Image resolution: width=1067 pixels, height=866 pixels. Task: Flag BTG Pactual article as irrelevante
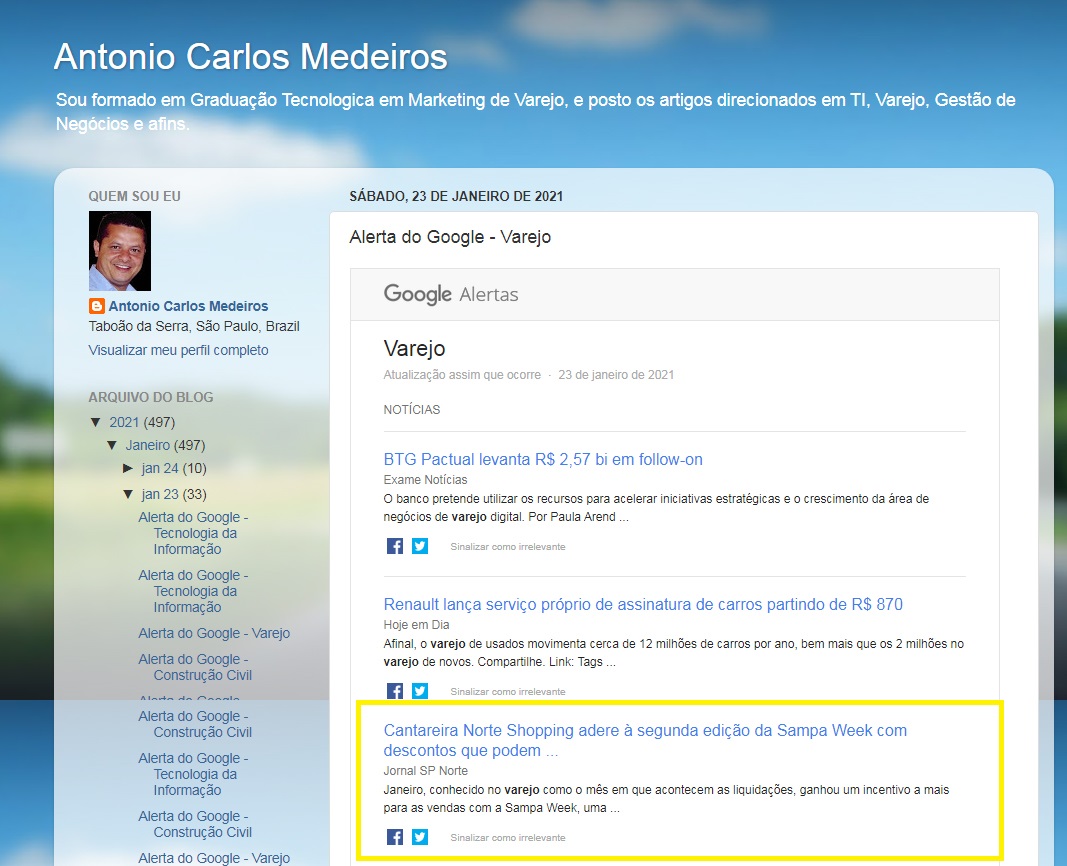(508, 547)
